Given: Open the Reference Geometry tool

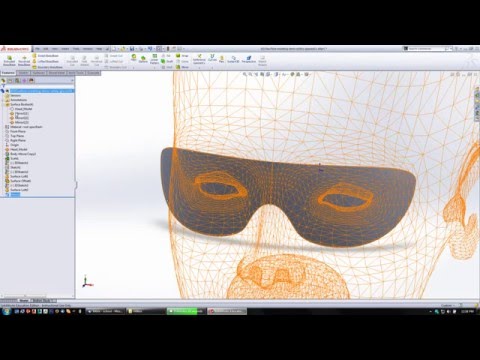Looking at the screenshot, I should pyautogui.click(x=199, y=59).
